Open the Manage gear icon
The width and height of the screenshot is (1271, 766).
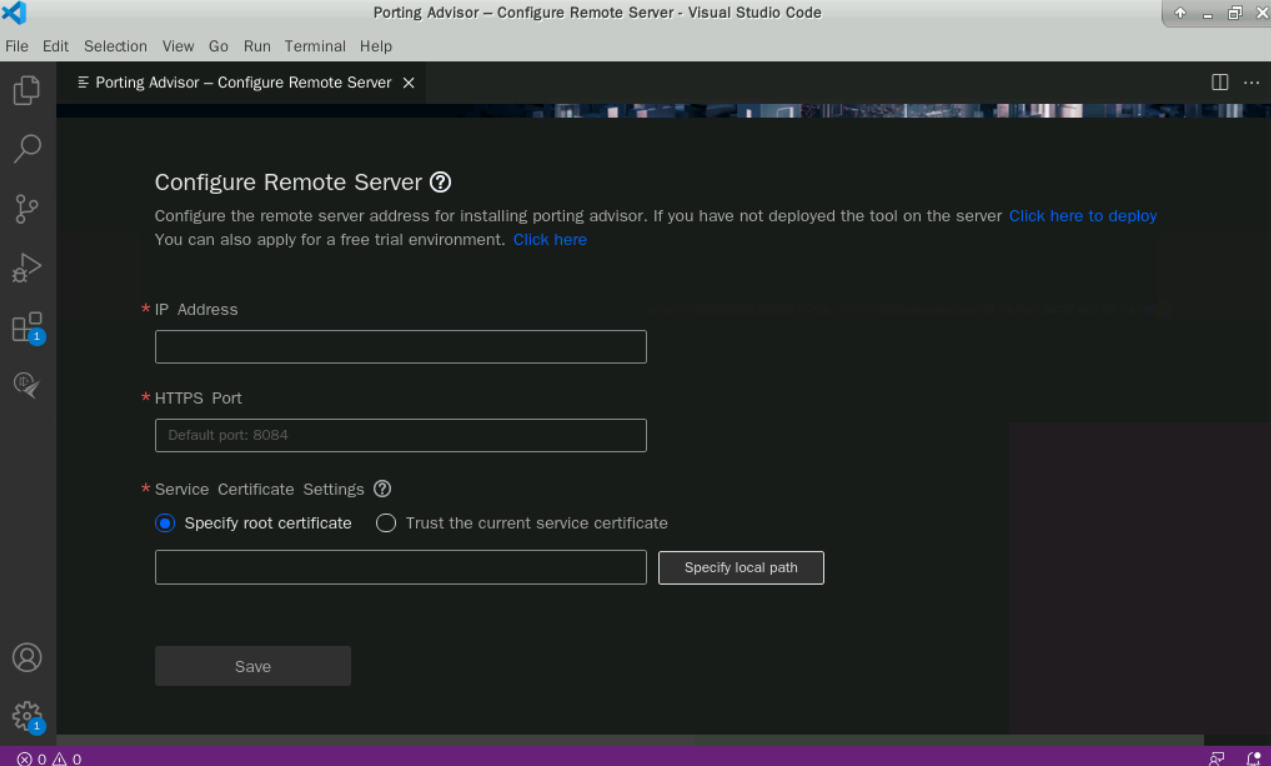[27, 717]
